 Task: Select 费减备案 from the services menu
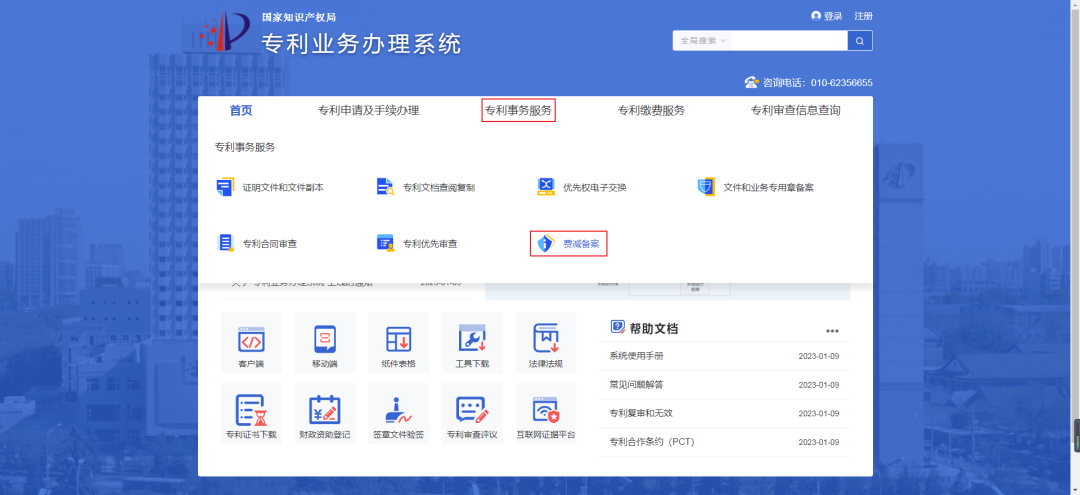pos(569,243)
